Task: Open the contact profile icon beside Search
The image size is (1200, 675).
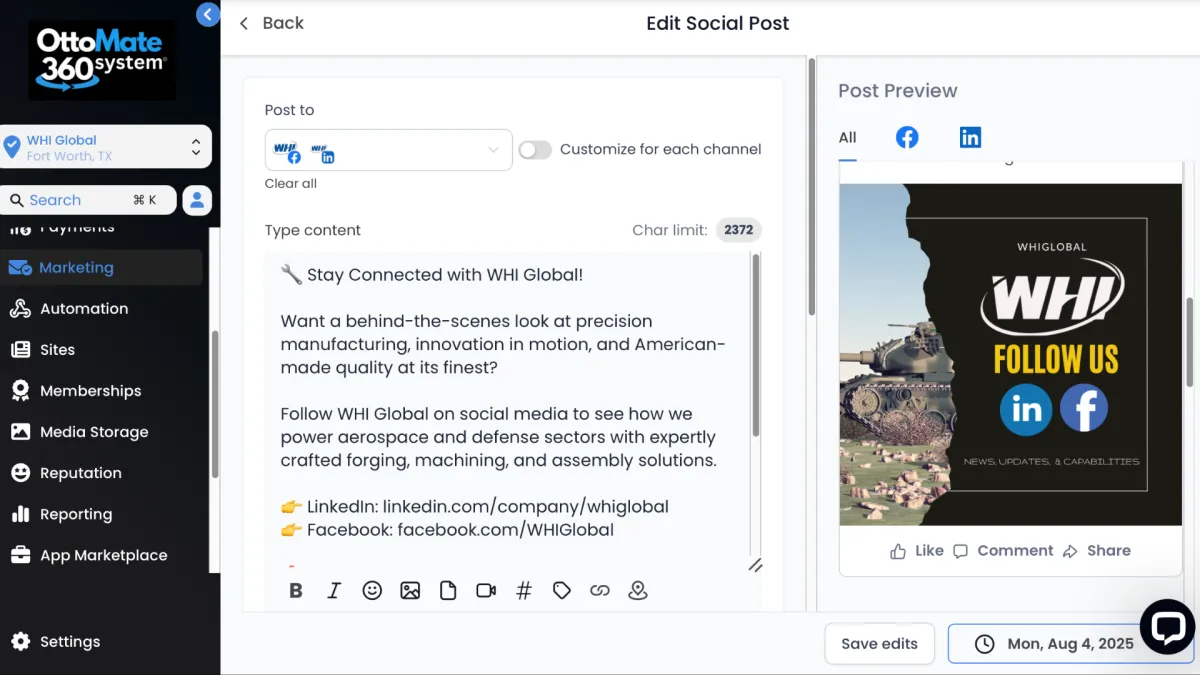Action: click(x=197, y=200)
